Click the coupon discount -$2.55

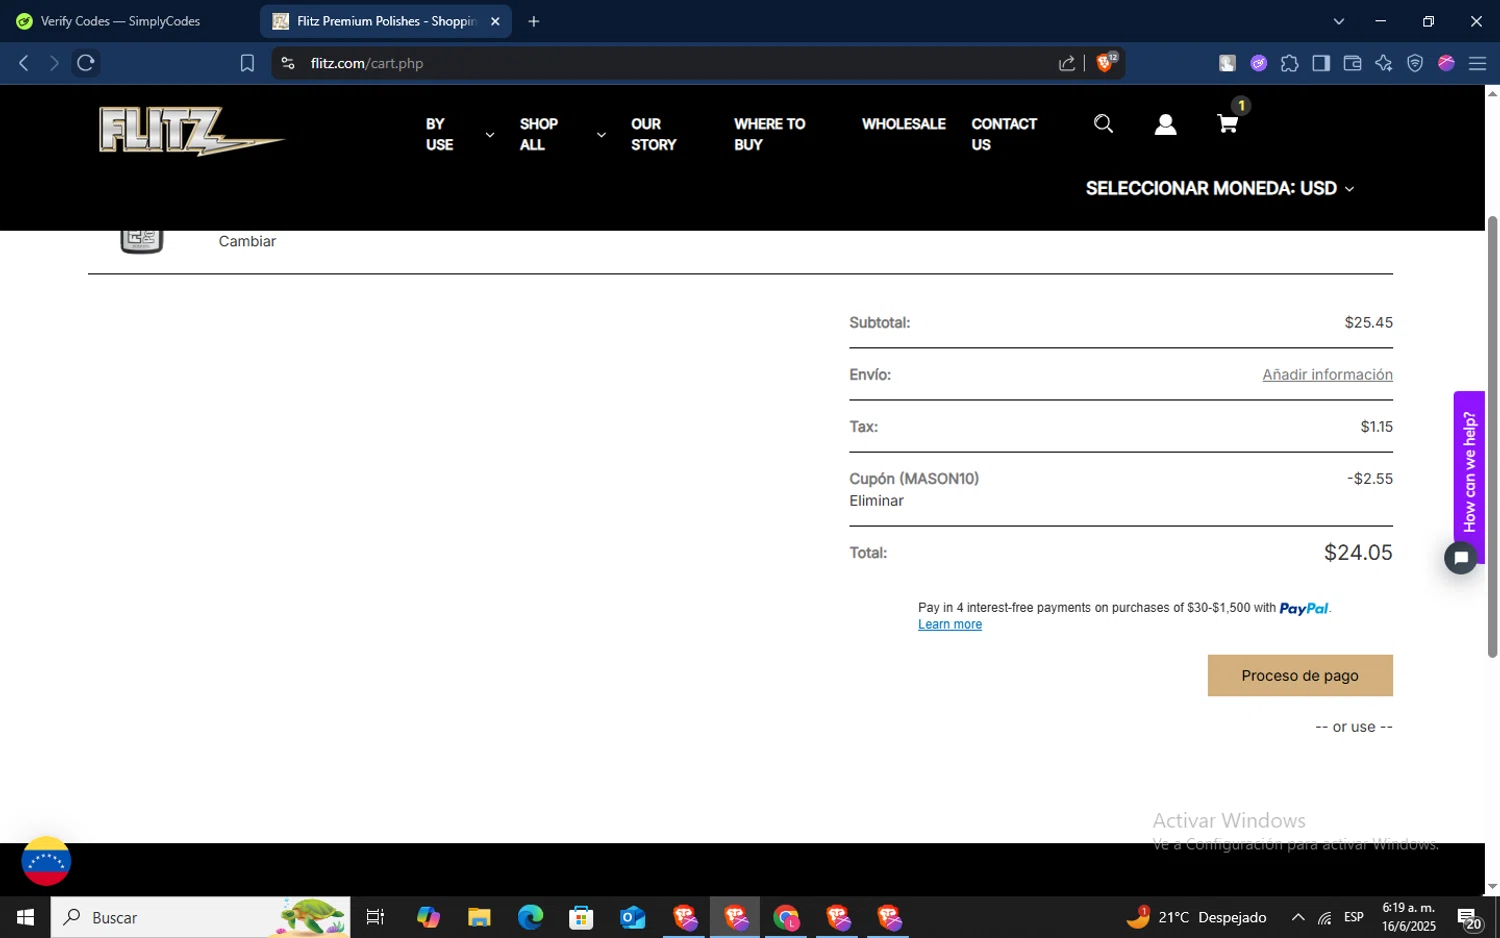point(1370,479)
